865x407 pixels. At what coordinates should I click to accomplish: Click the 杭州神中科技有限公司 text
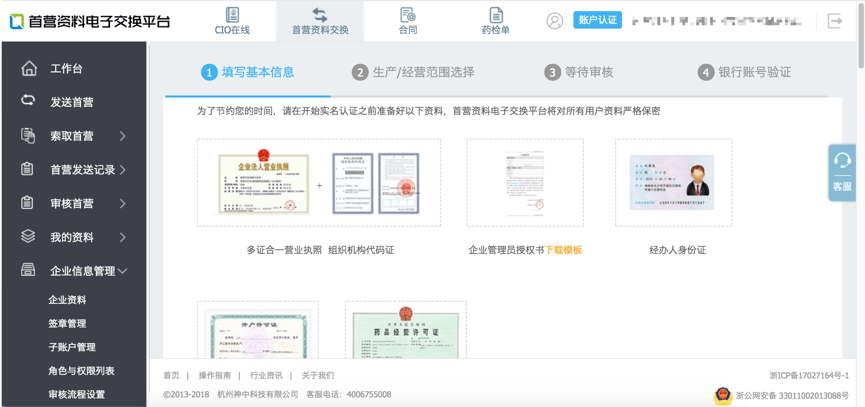coord(258,394)
